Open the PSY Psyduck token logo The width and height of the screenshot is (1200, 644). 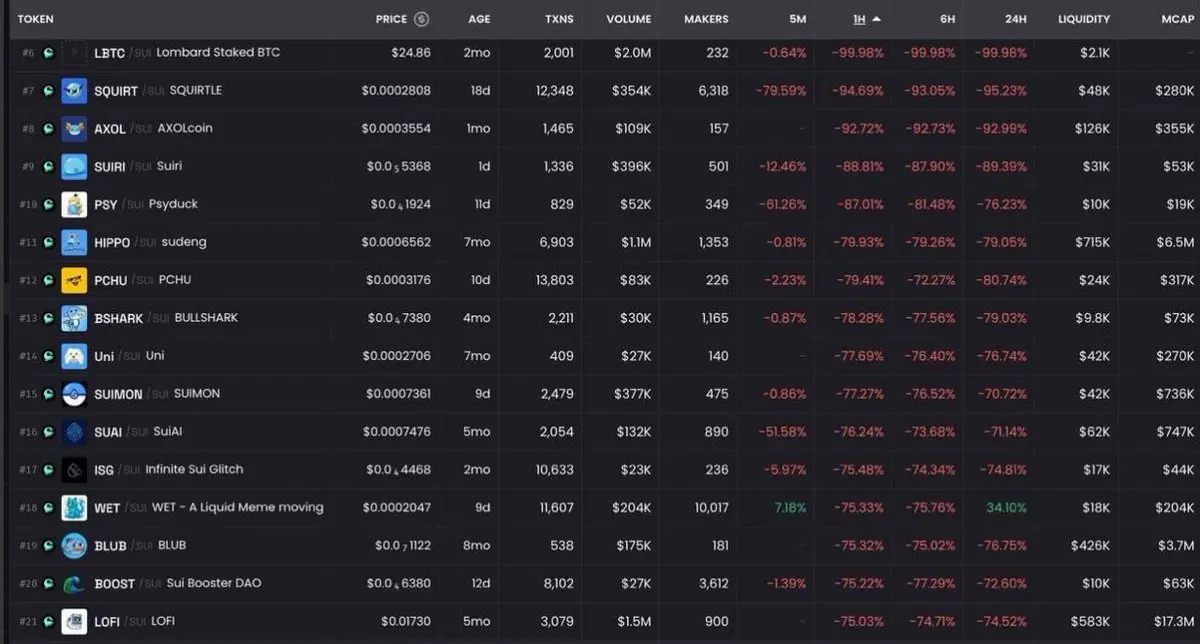coord(74,205)
